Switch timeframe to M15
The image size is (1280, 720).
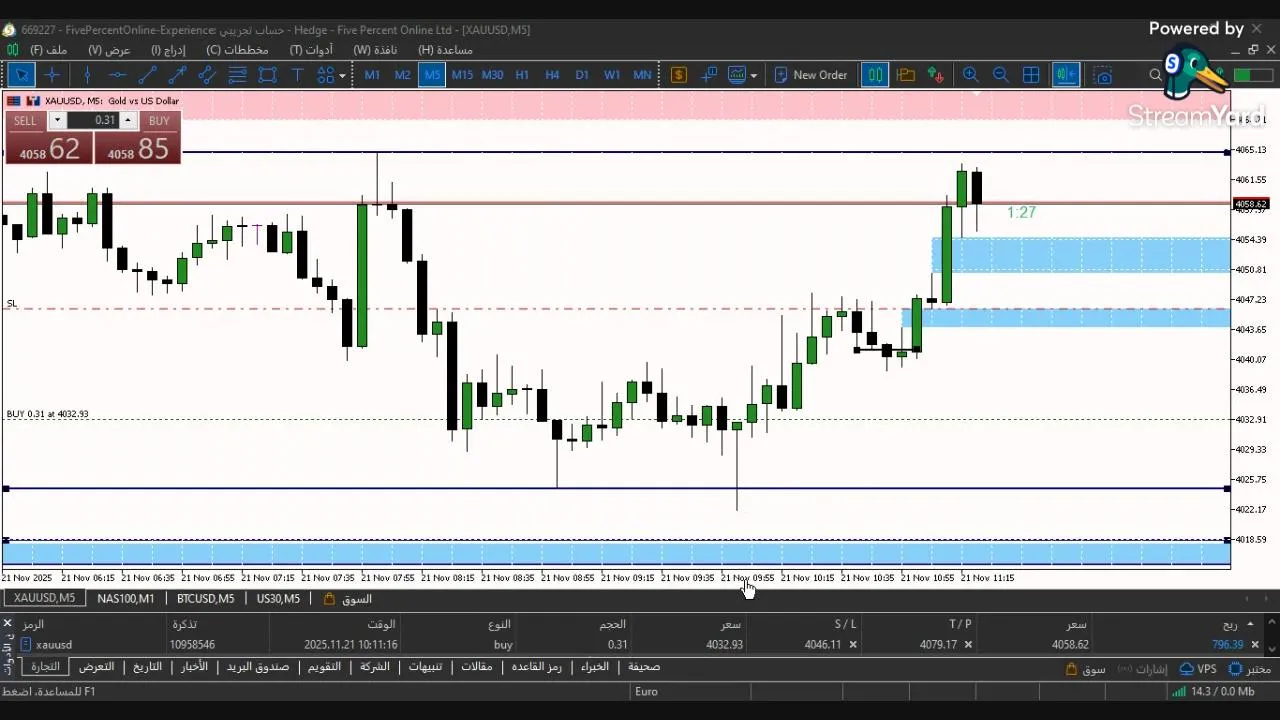(462, 75)
